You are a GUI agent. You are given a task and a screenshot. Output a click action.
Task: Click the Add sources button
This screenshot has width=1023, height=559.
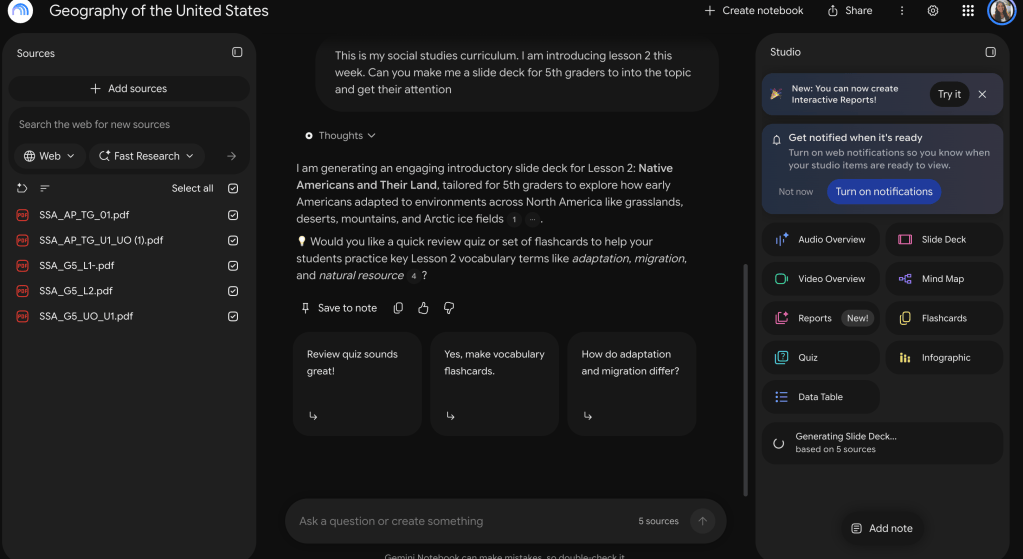(129, 89)
